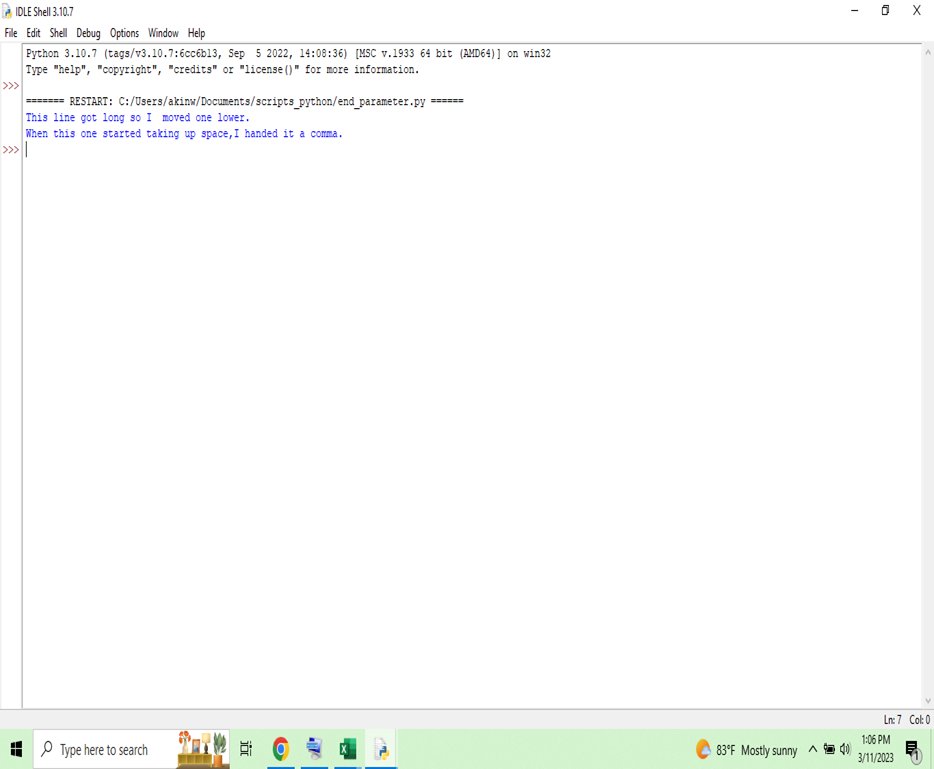Image resolution: width=934 pixels, height=769 pixels.
Task: Click the scroll up arrow of the shell
Action: point(927,52)
